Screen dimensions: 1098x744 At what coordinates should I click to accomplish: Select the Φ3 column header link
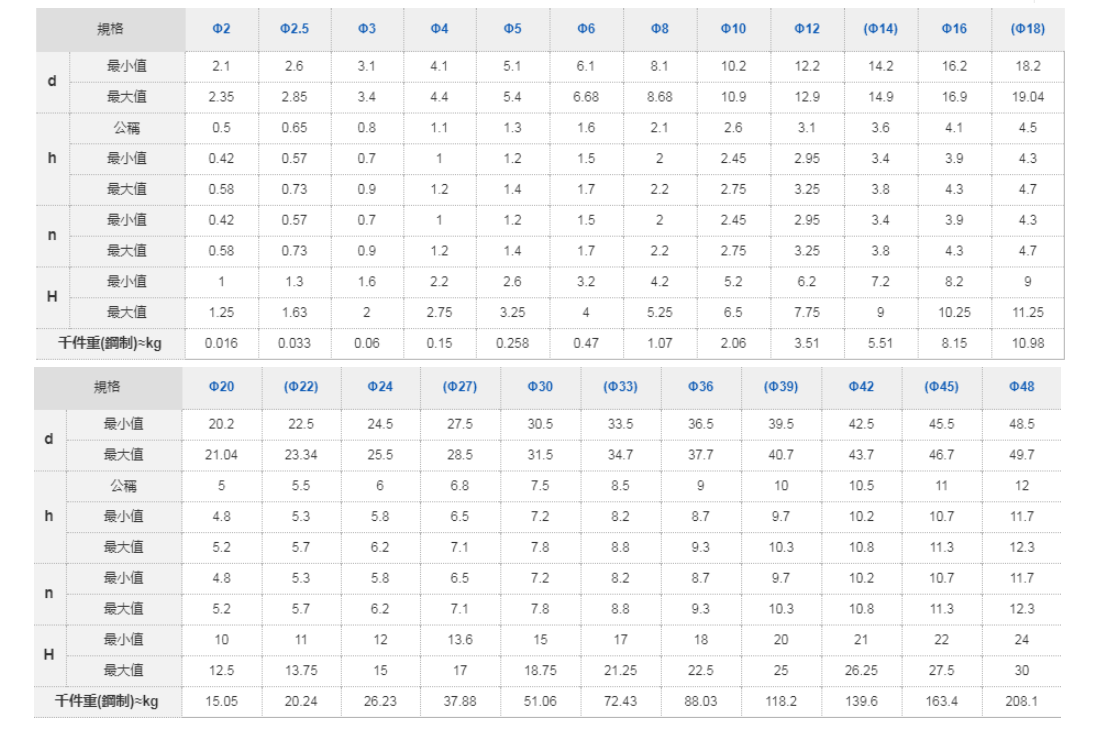pos(367,29)
